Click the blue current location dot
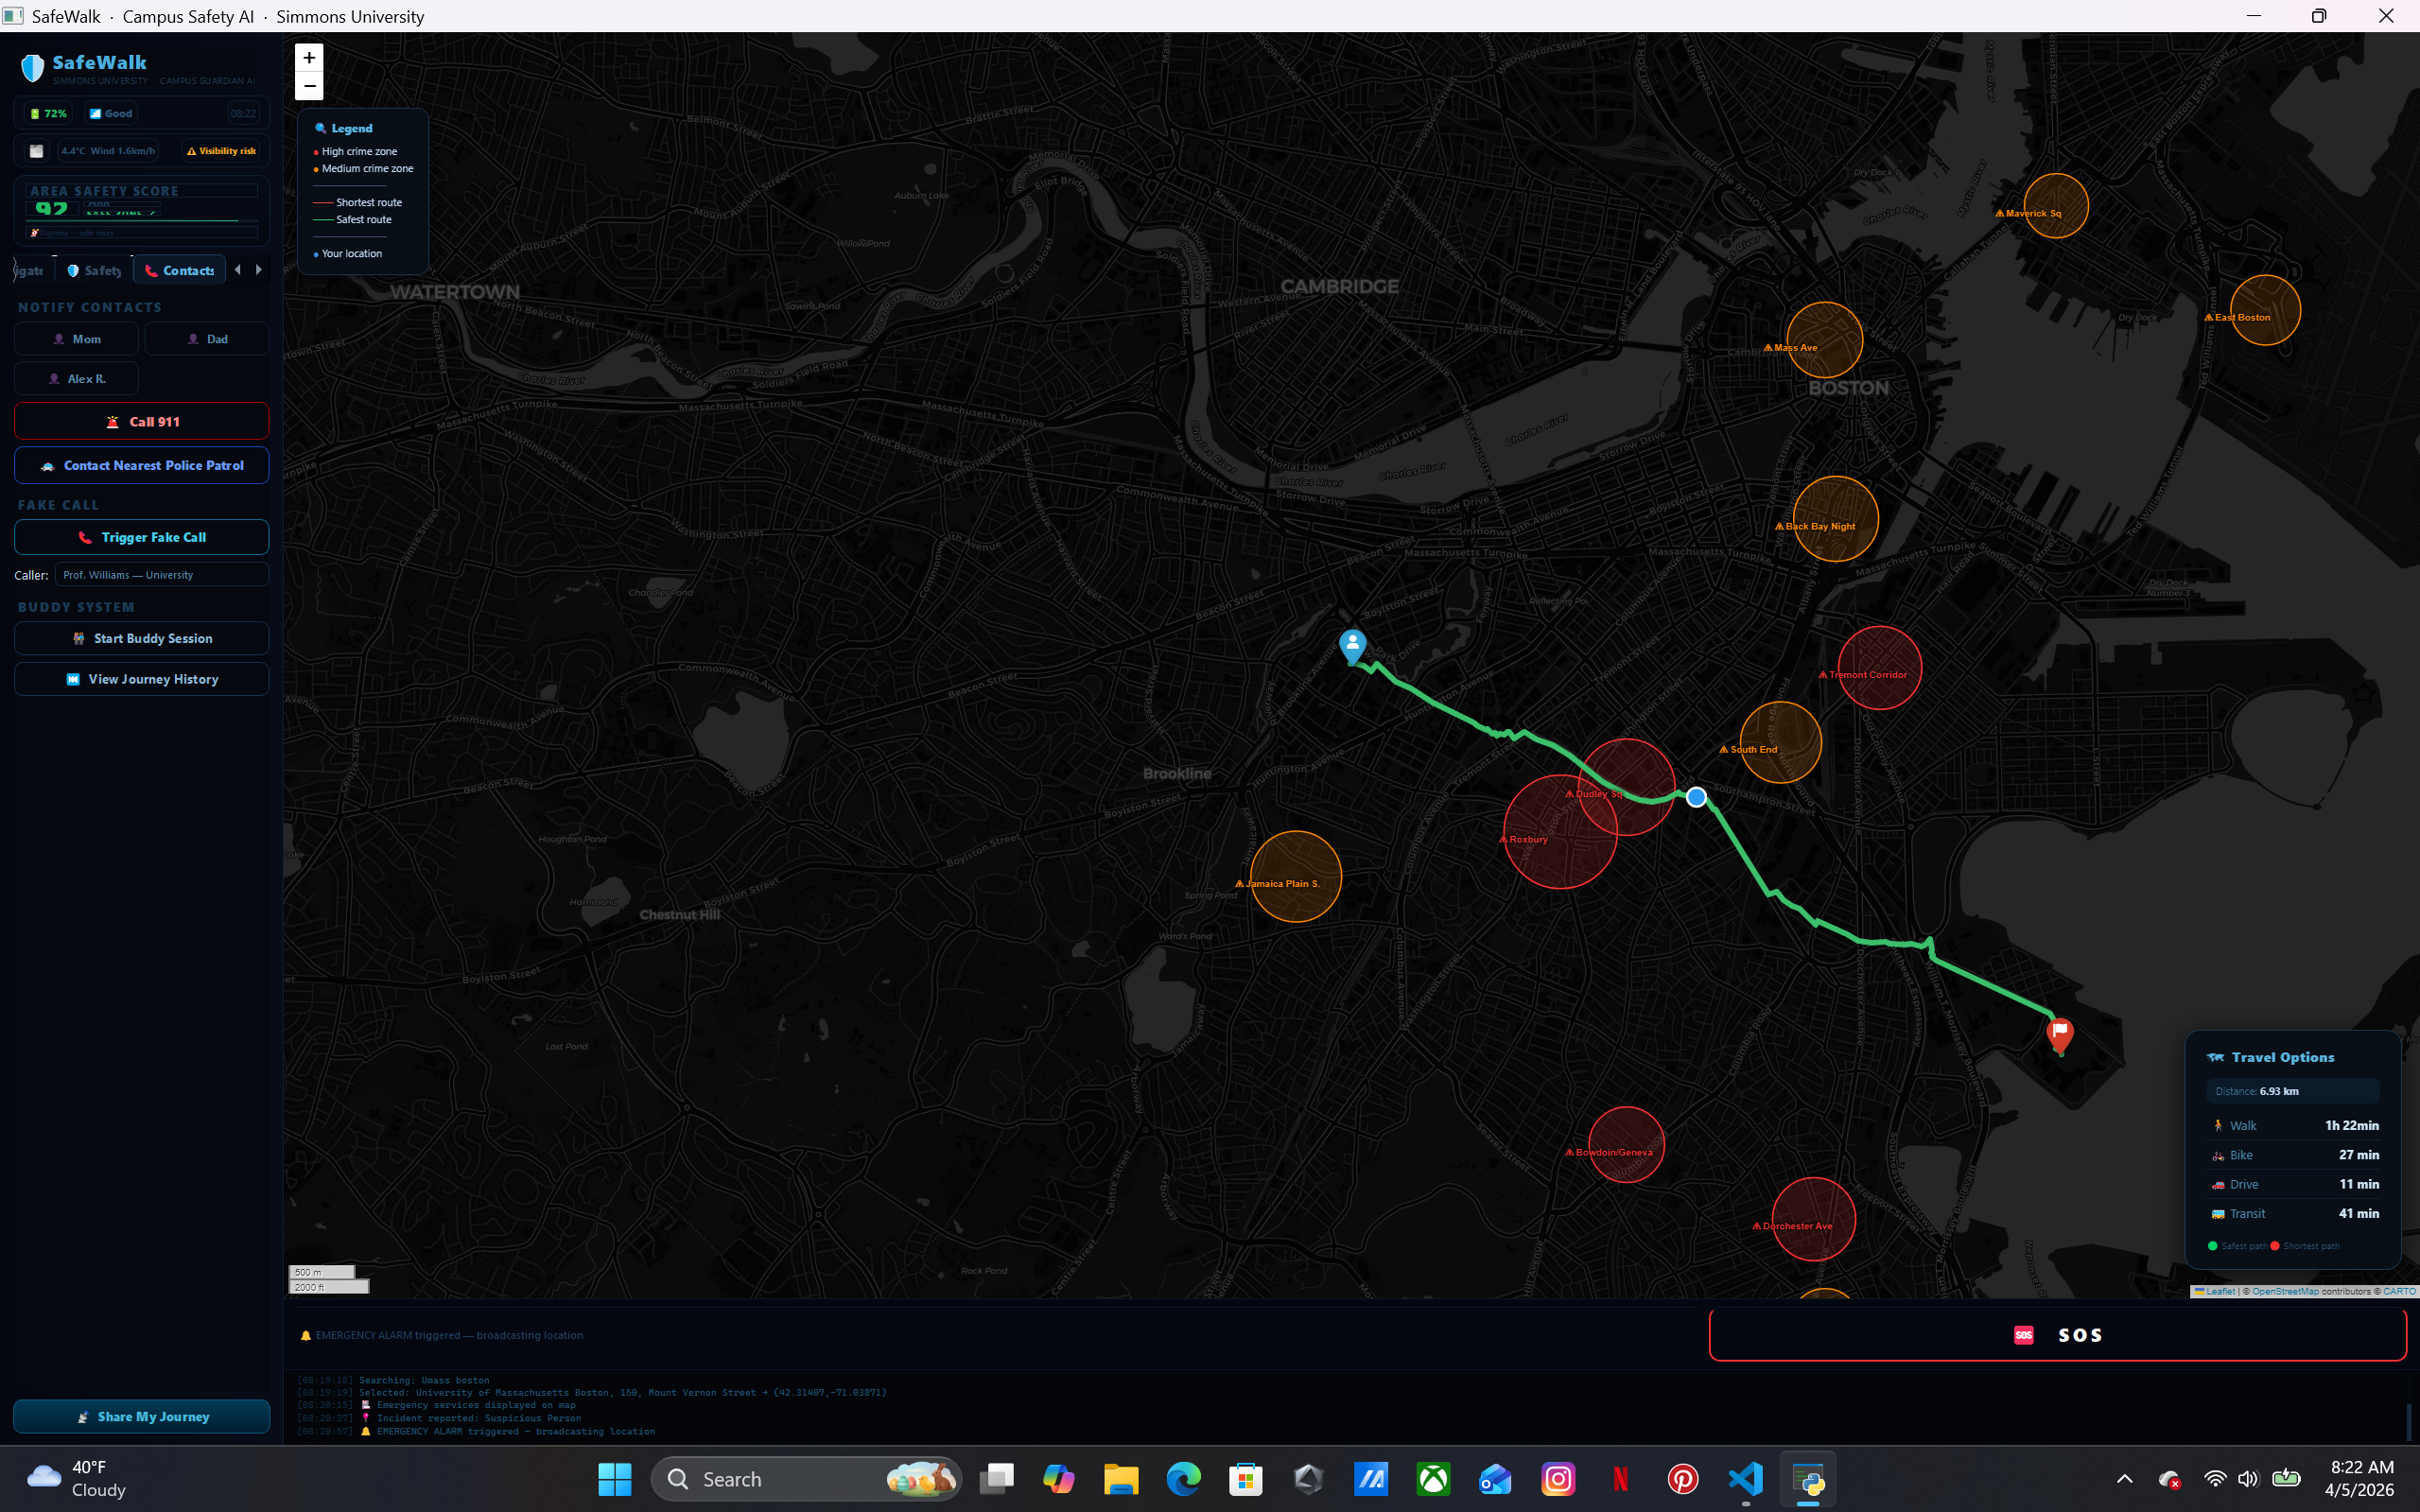This screenshot has width=2420, height=1512. 1696,797
